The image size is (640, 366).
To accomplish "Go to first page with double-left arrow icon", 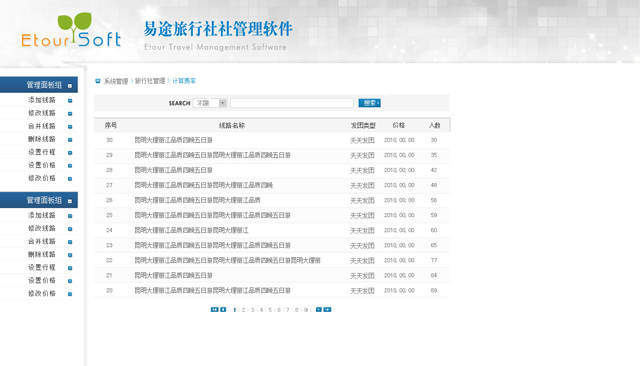I will tap(214, 310).
